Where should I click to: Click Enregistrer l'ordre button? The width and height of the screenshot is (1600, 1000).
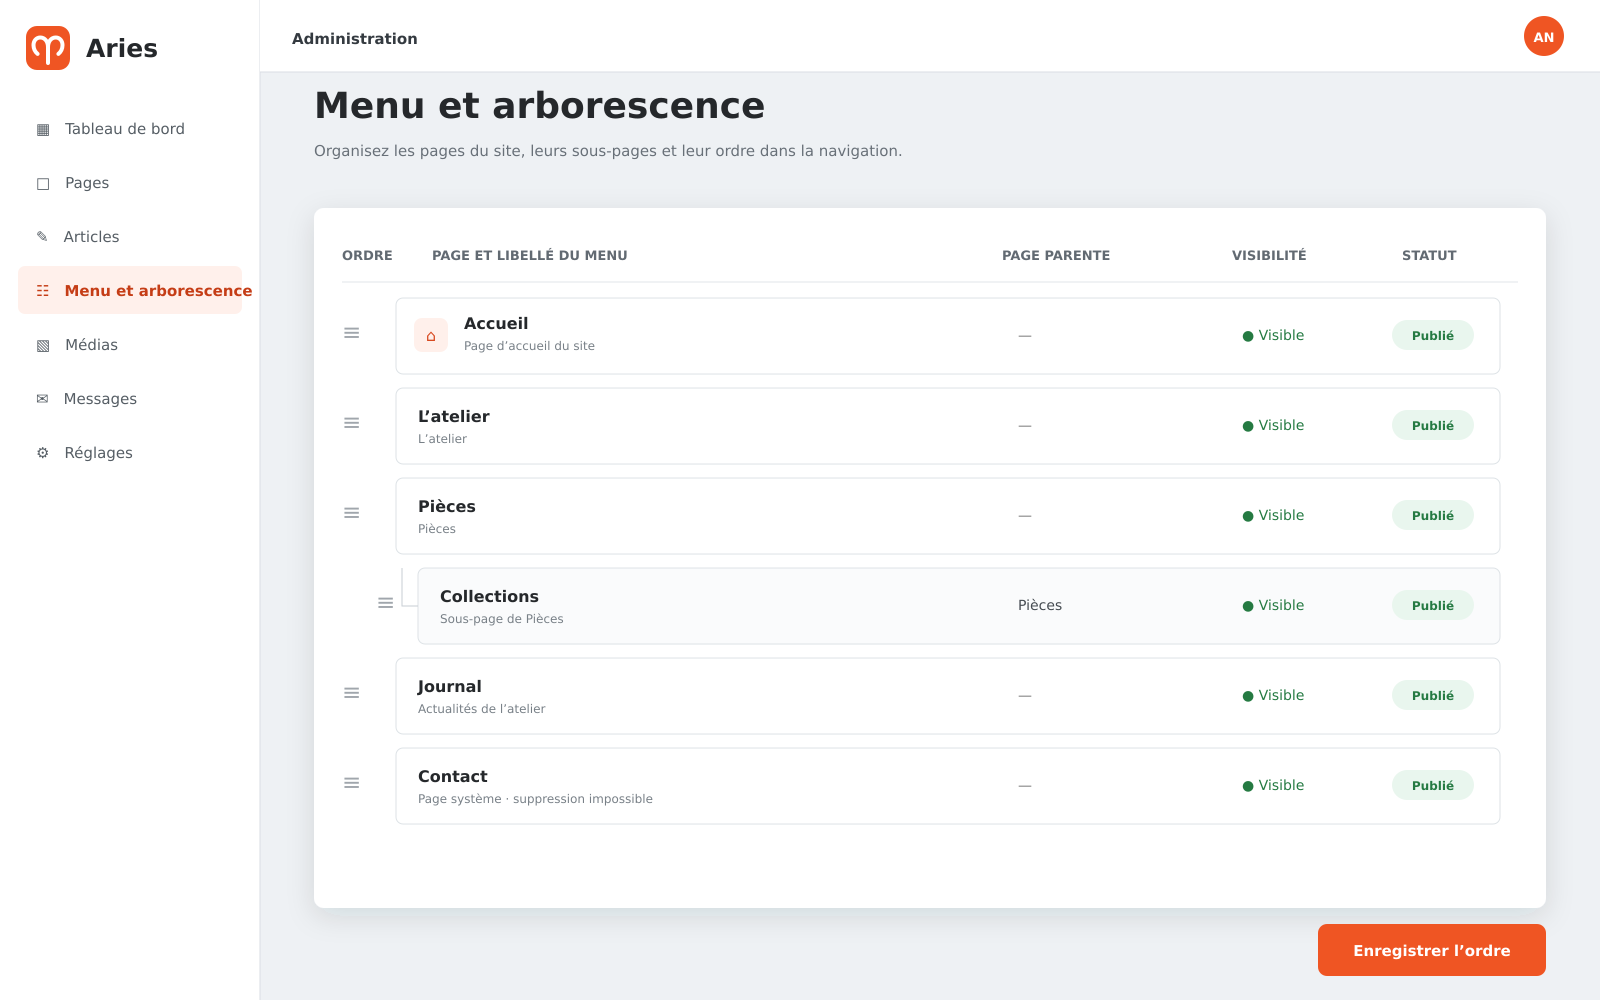pyautogui.click(x=1432, y=950)
